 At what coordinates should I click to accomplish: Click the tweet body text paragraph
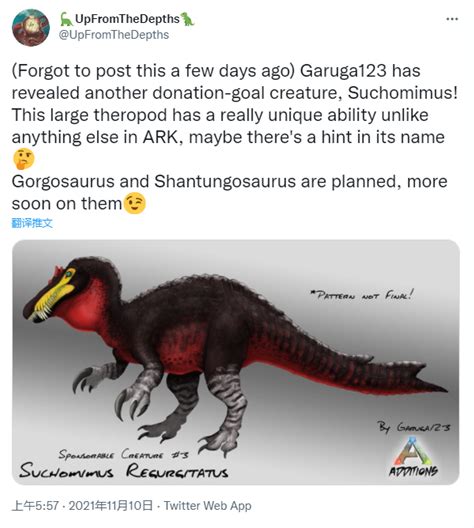[235, 137]
